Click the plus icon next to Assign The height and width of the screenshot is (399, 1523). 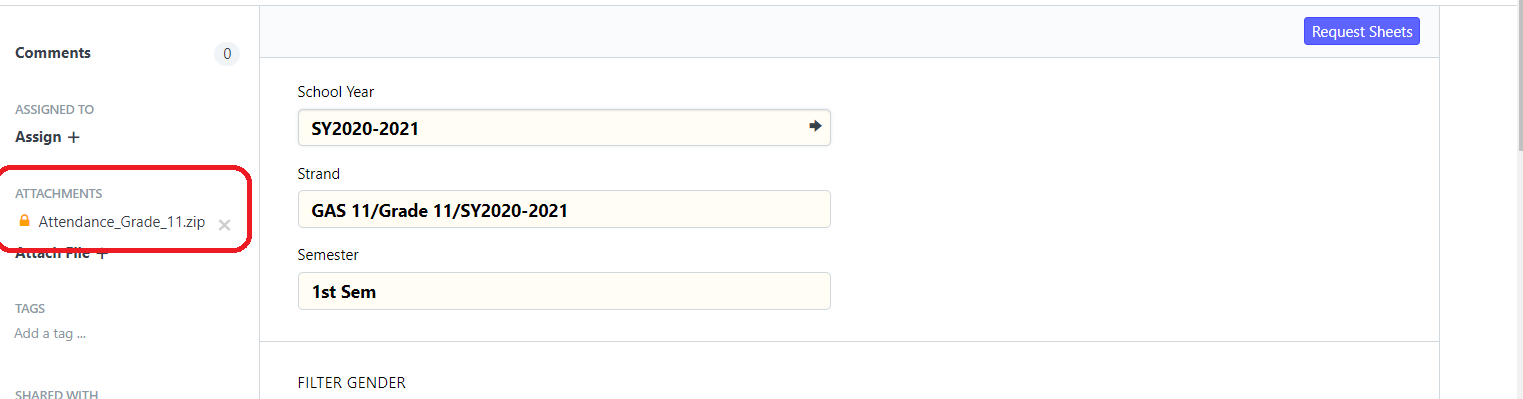click(73, 137)
